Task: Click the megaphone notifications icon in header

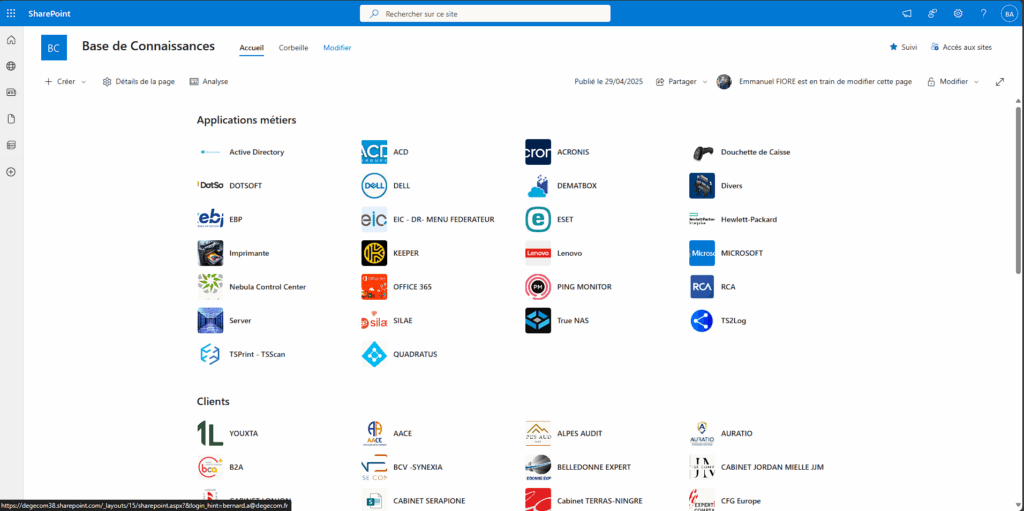Action: click(907, 13)
